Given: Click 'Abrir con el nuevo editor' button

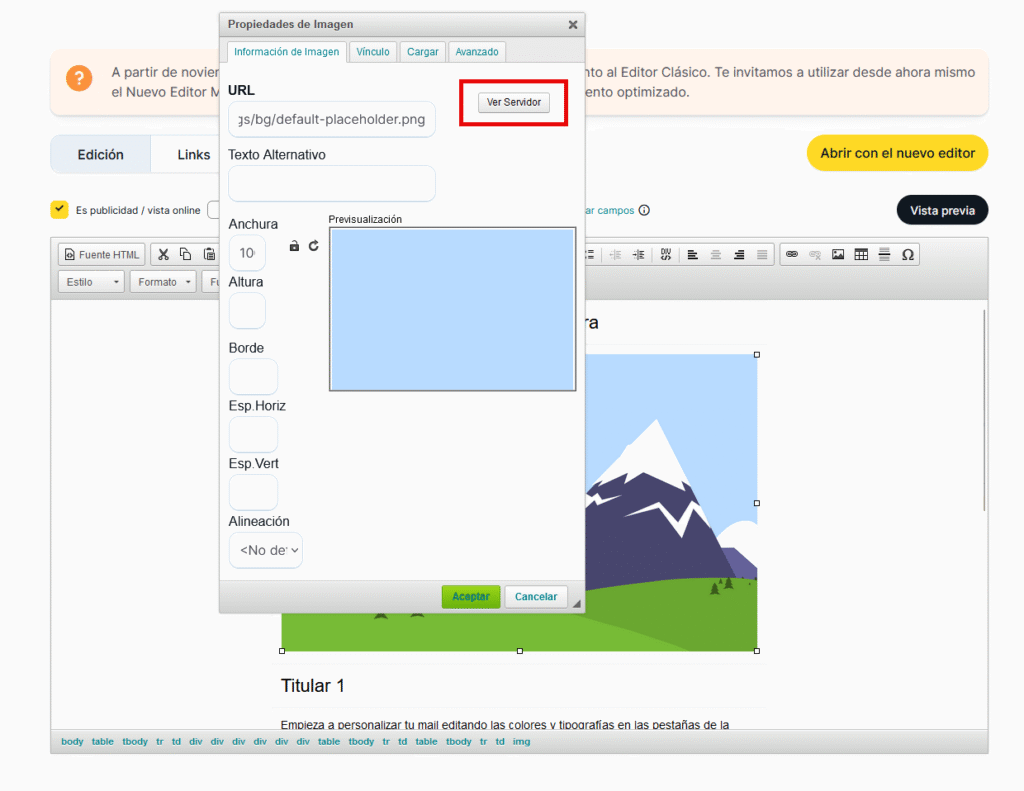Looking at the screenshot, I should (x=897, y=153).
